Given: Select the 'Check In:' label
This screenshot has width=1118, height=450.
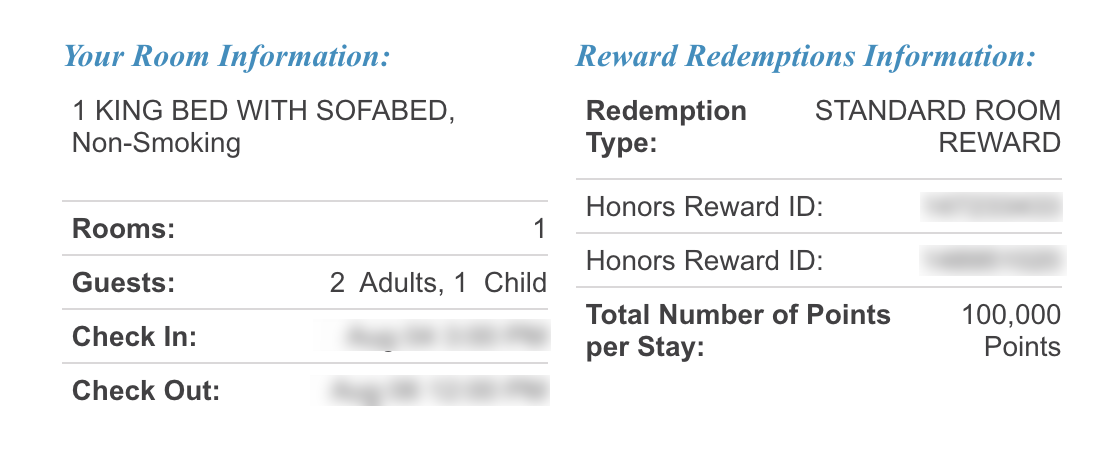Looking at the screenshot, I should 134,337.
